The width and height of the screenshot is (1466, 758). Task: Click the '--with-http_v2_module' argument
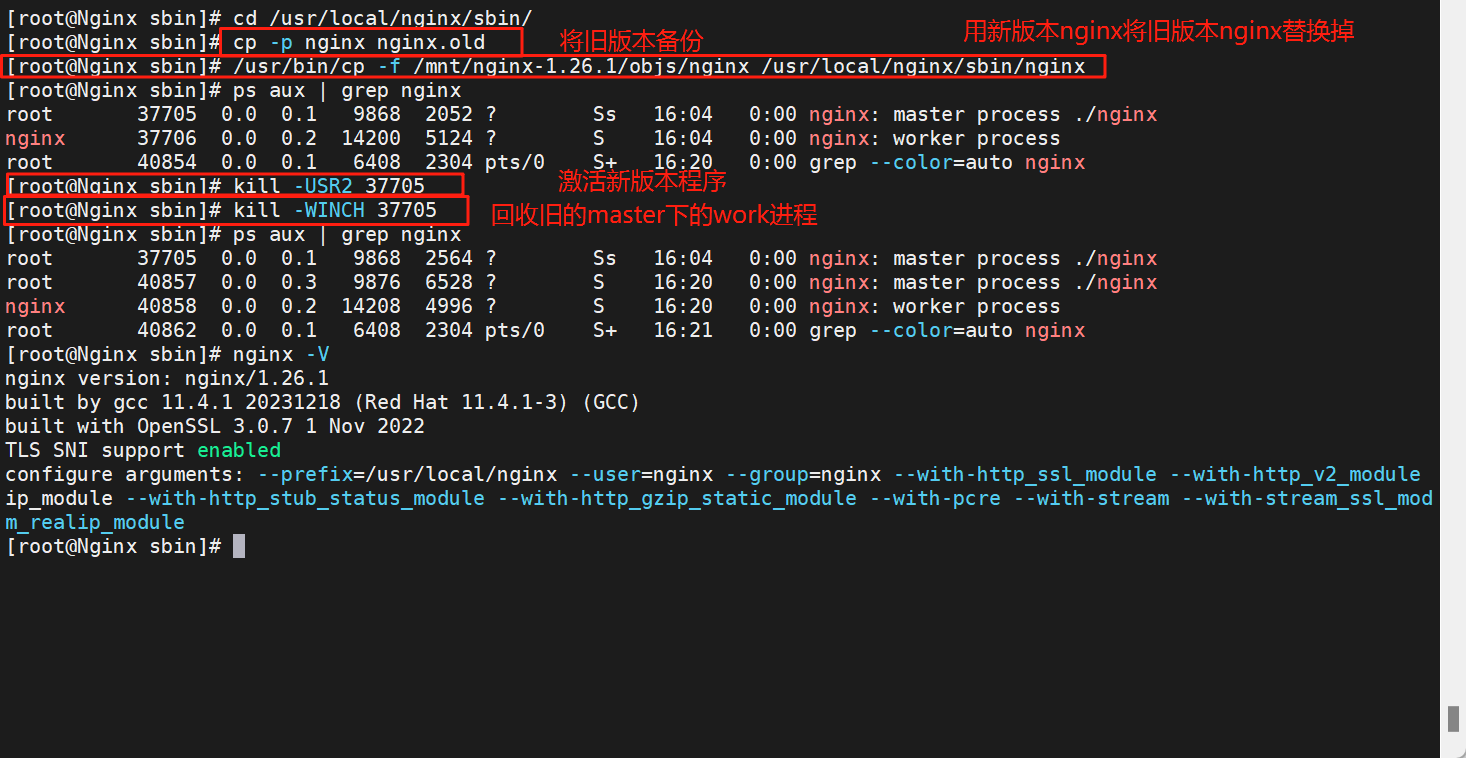pos(1295,474)
